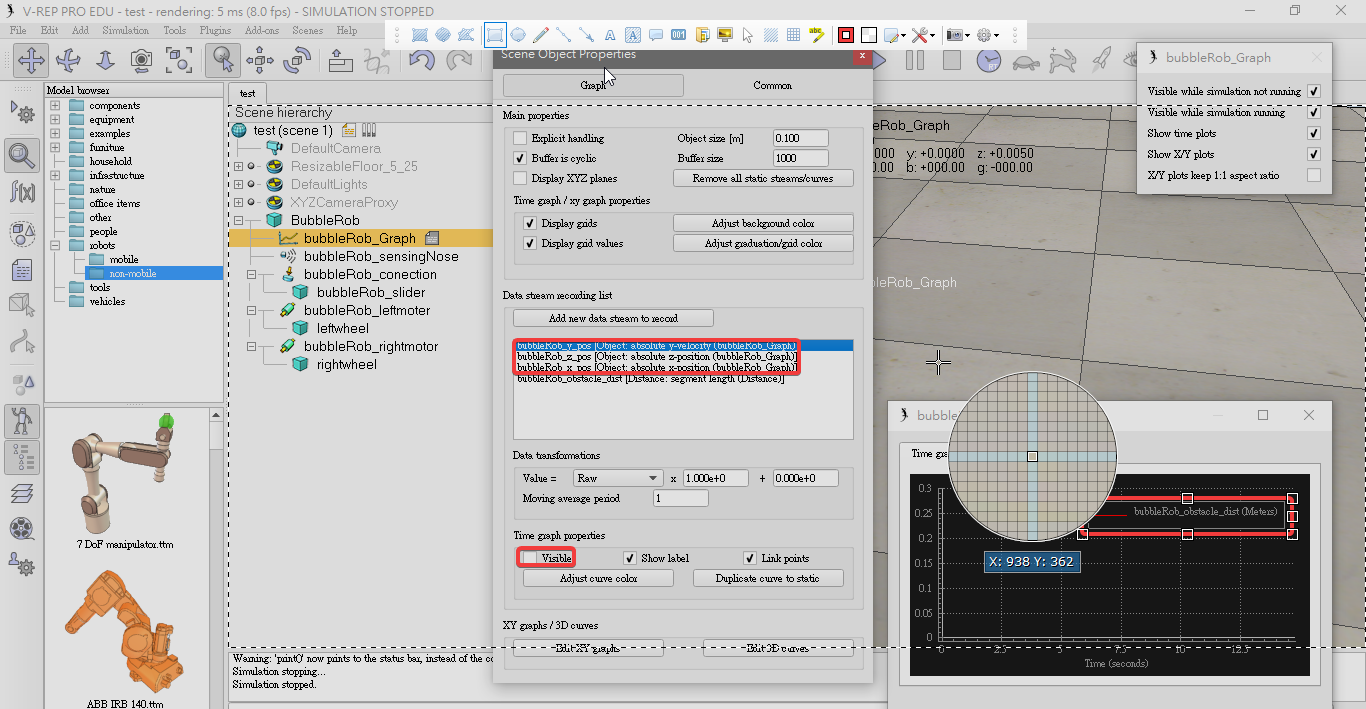Screen dimensions: 1366x709
Task: Select the camera rotate tool
Action: 69,60
